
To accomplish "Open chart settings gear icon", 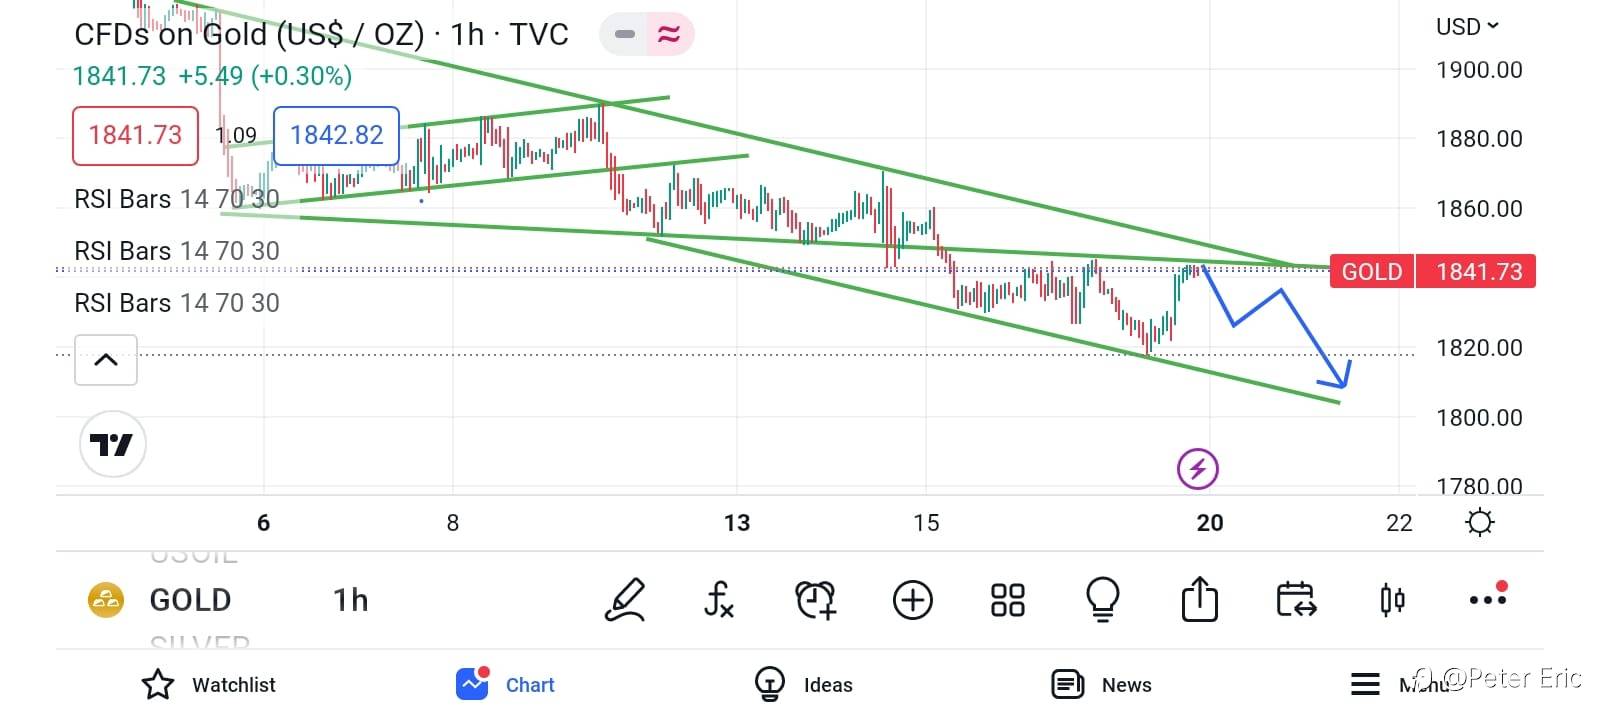I will [1479, 522].
